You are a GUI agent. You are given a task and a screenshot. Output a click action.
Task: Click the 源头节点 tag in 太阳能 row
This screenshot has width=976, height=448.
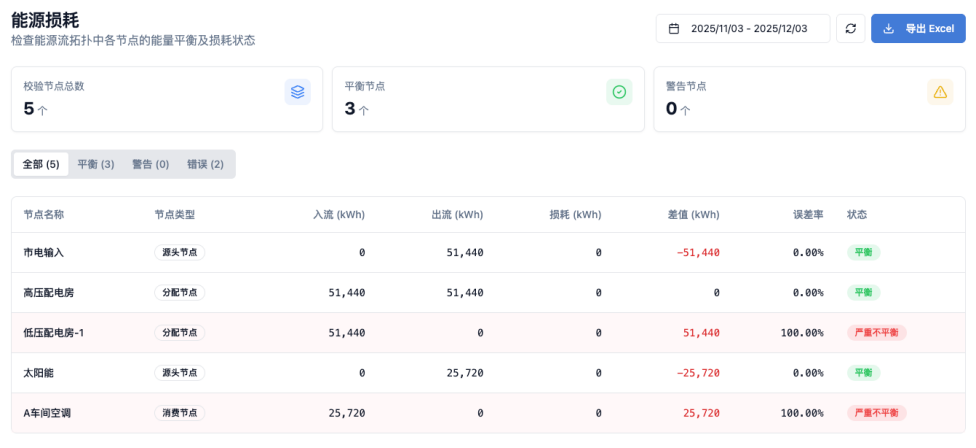[x=180, y=373]
